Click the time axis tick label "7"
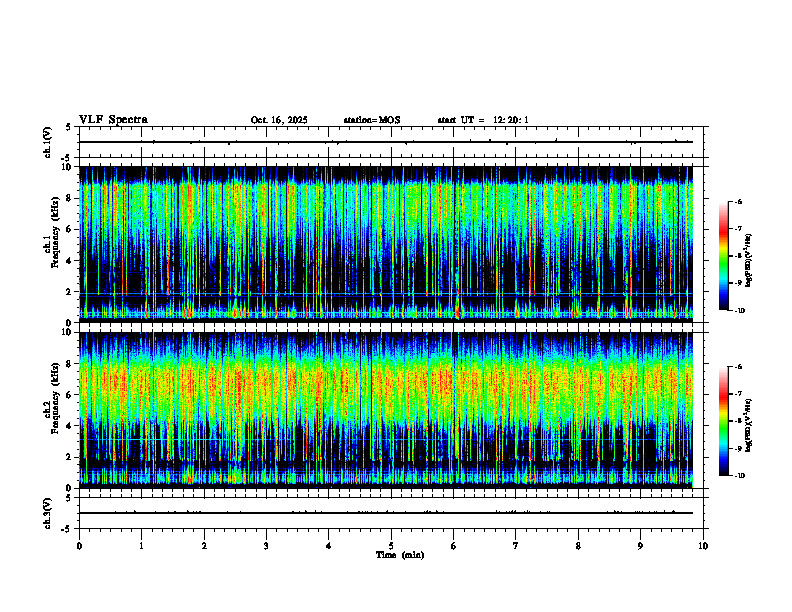 516,546
